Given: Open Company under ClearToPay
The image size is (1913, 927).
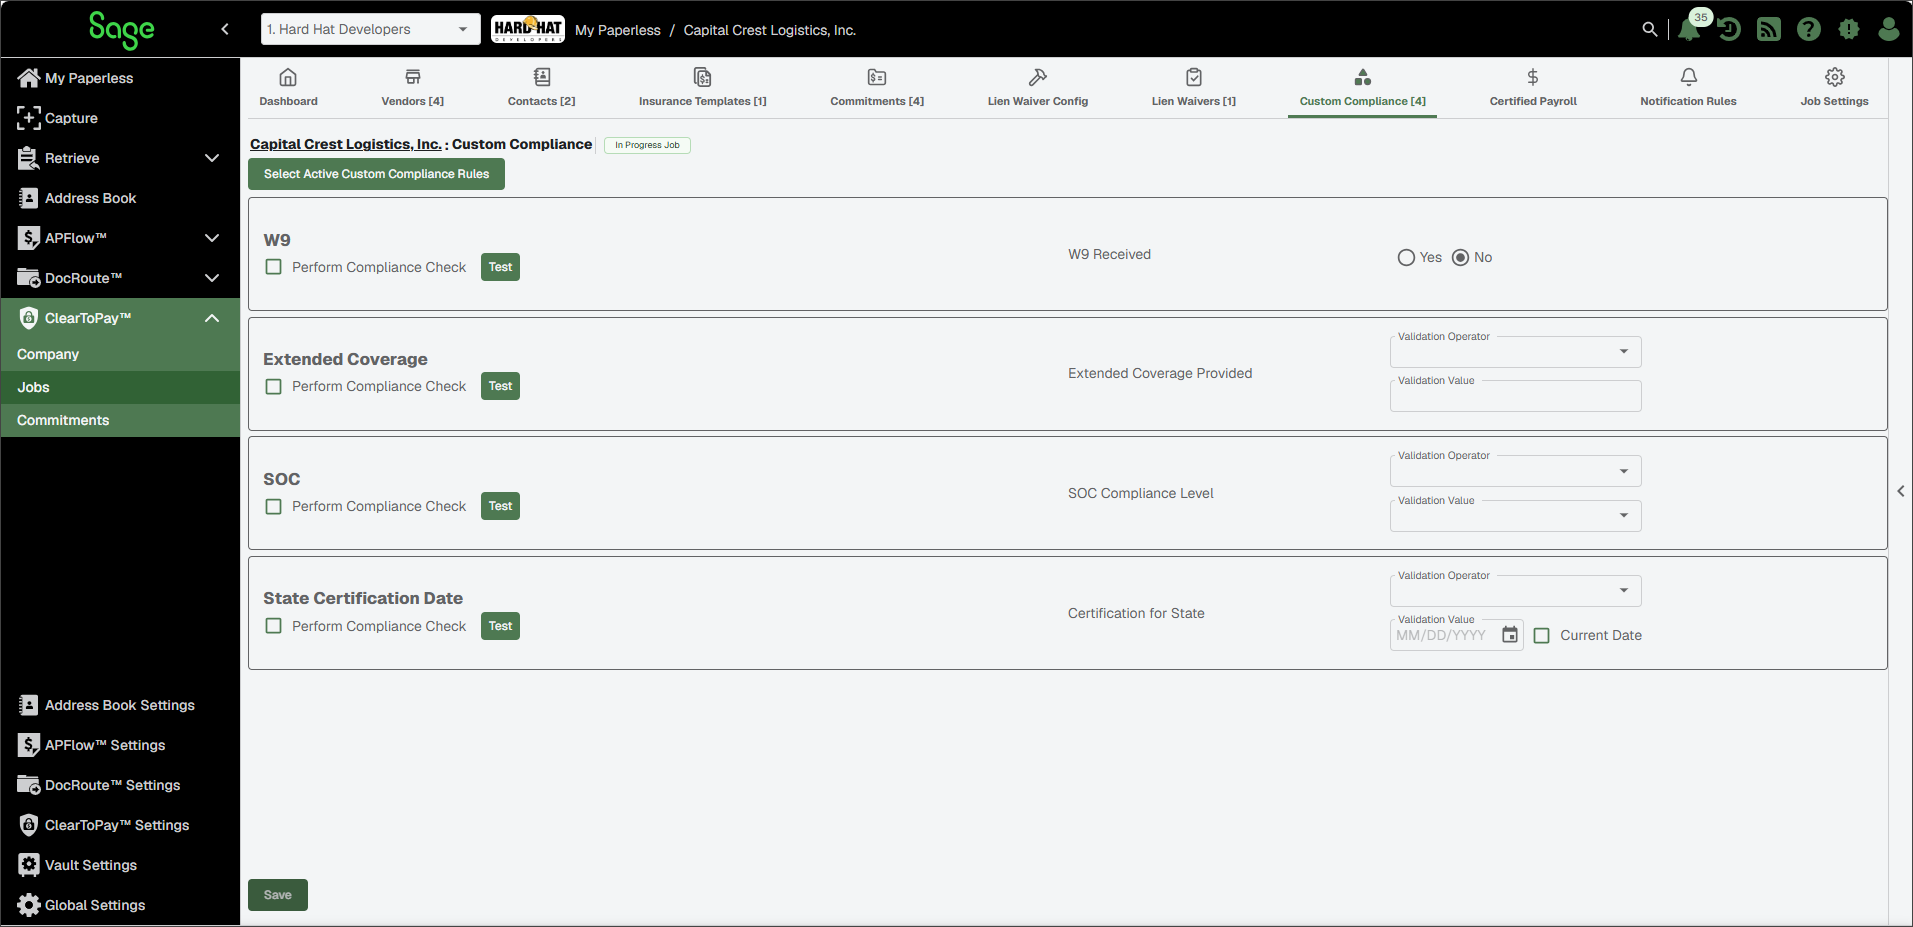Looking at the screenshot, I should coord(120,354).
